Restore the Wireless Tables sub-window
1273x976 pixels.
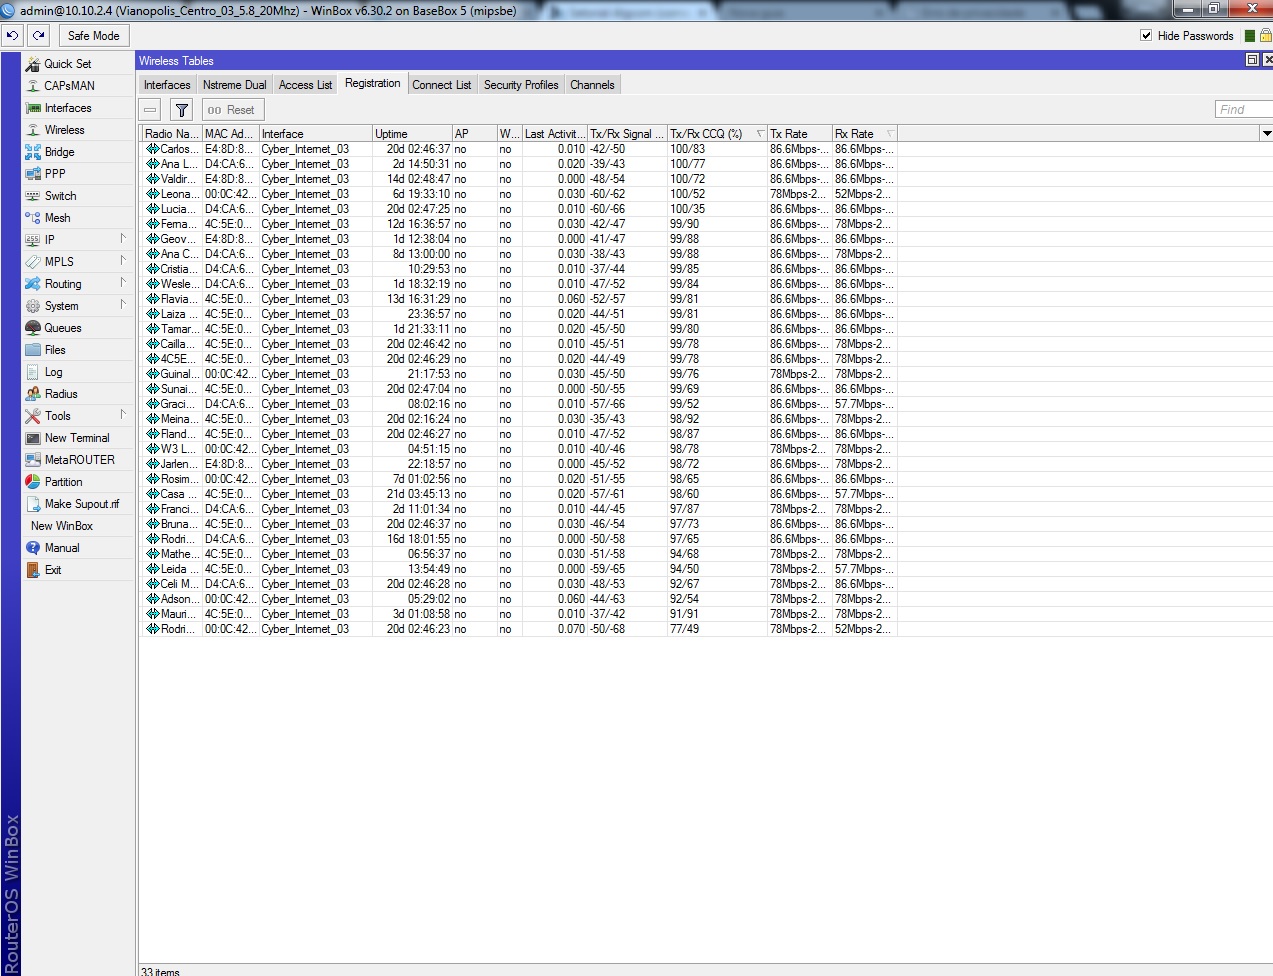(1252, 60)
